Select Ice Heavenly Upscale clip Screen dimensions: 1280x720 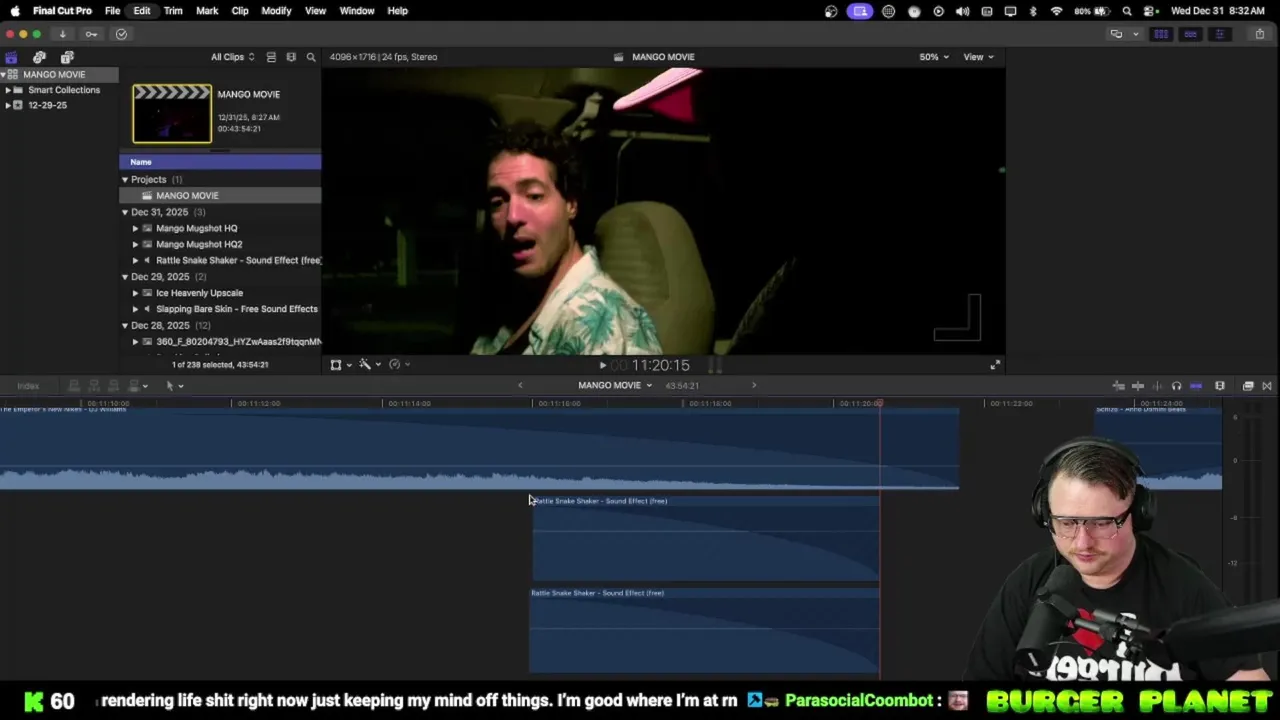(199, 293)
